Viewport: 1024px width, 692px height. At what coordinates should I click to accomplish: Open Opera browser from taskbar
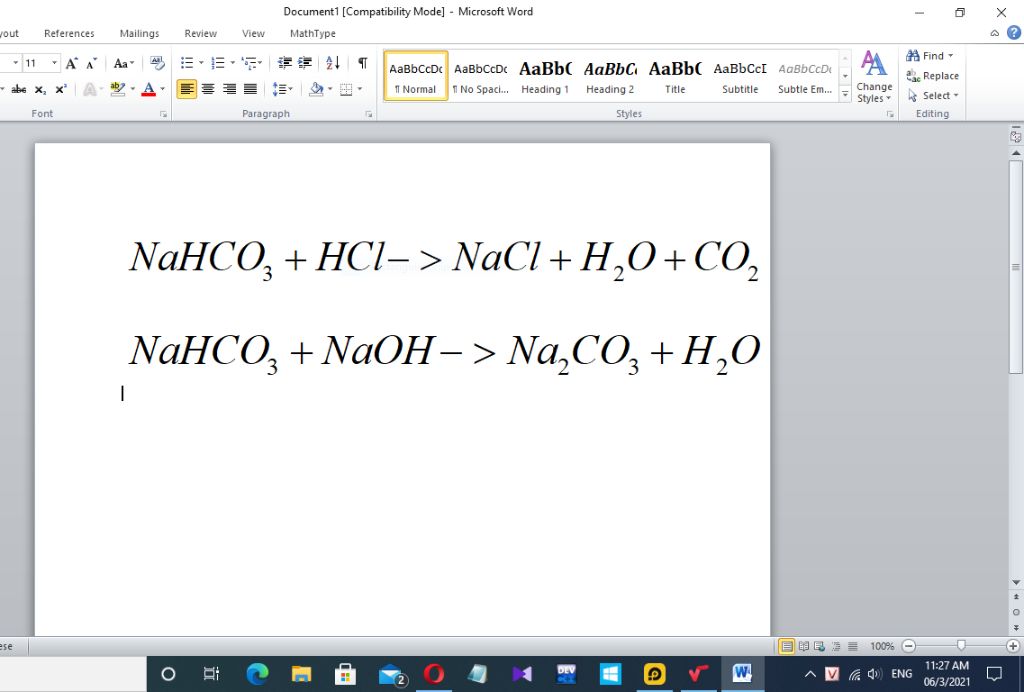point(434,674)
